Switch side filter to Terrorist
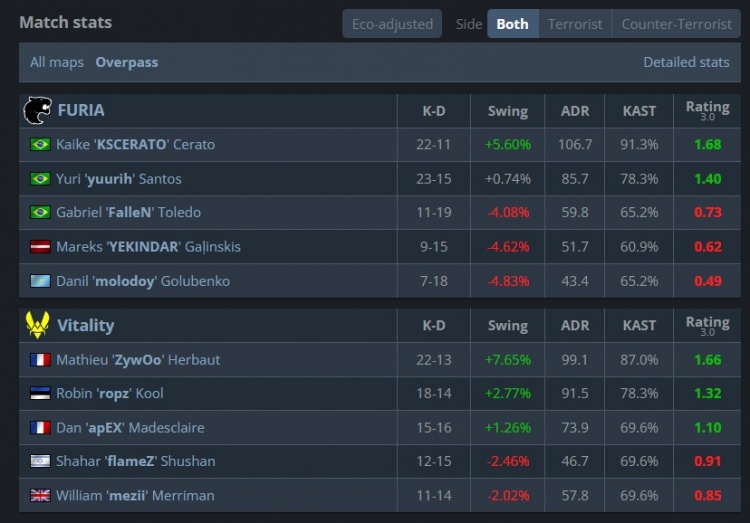750x523 pixels. (x=575, y=24)
